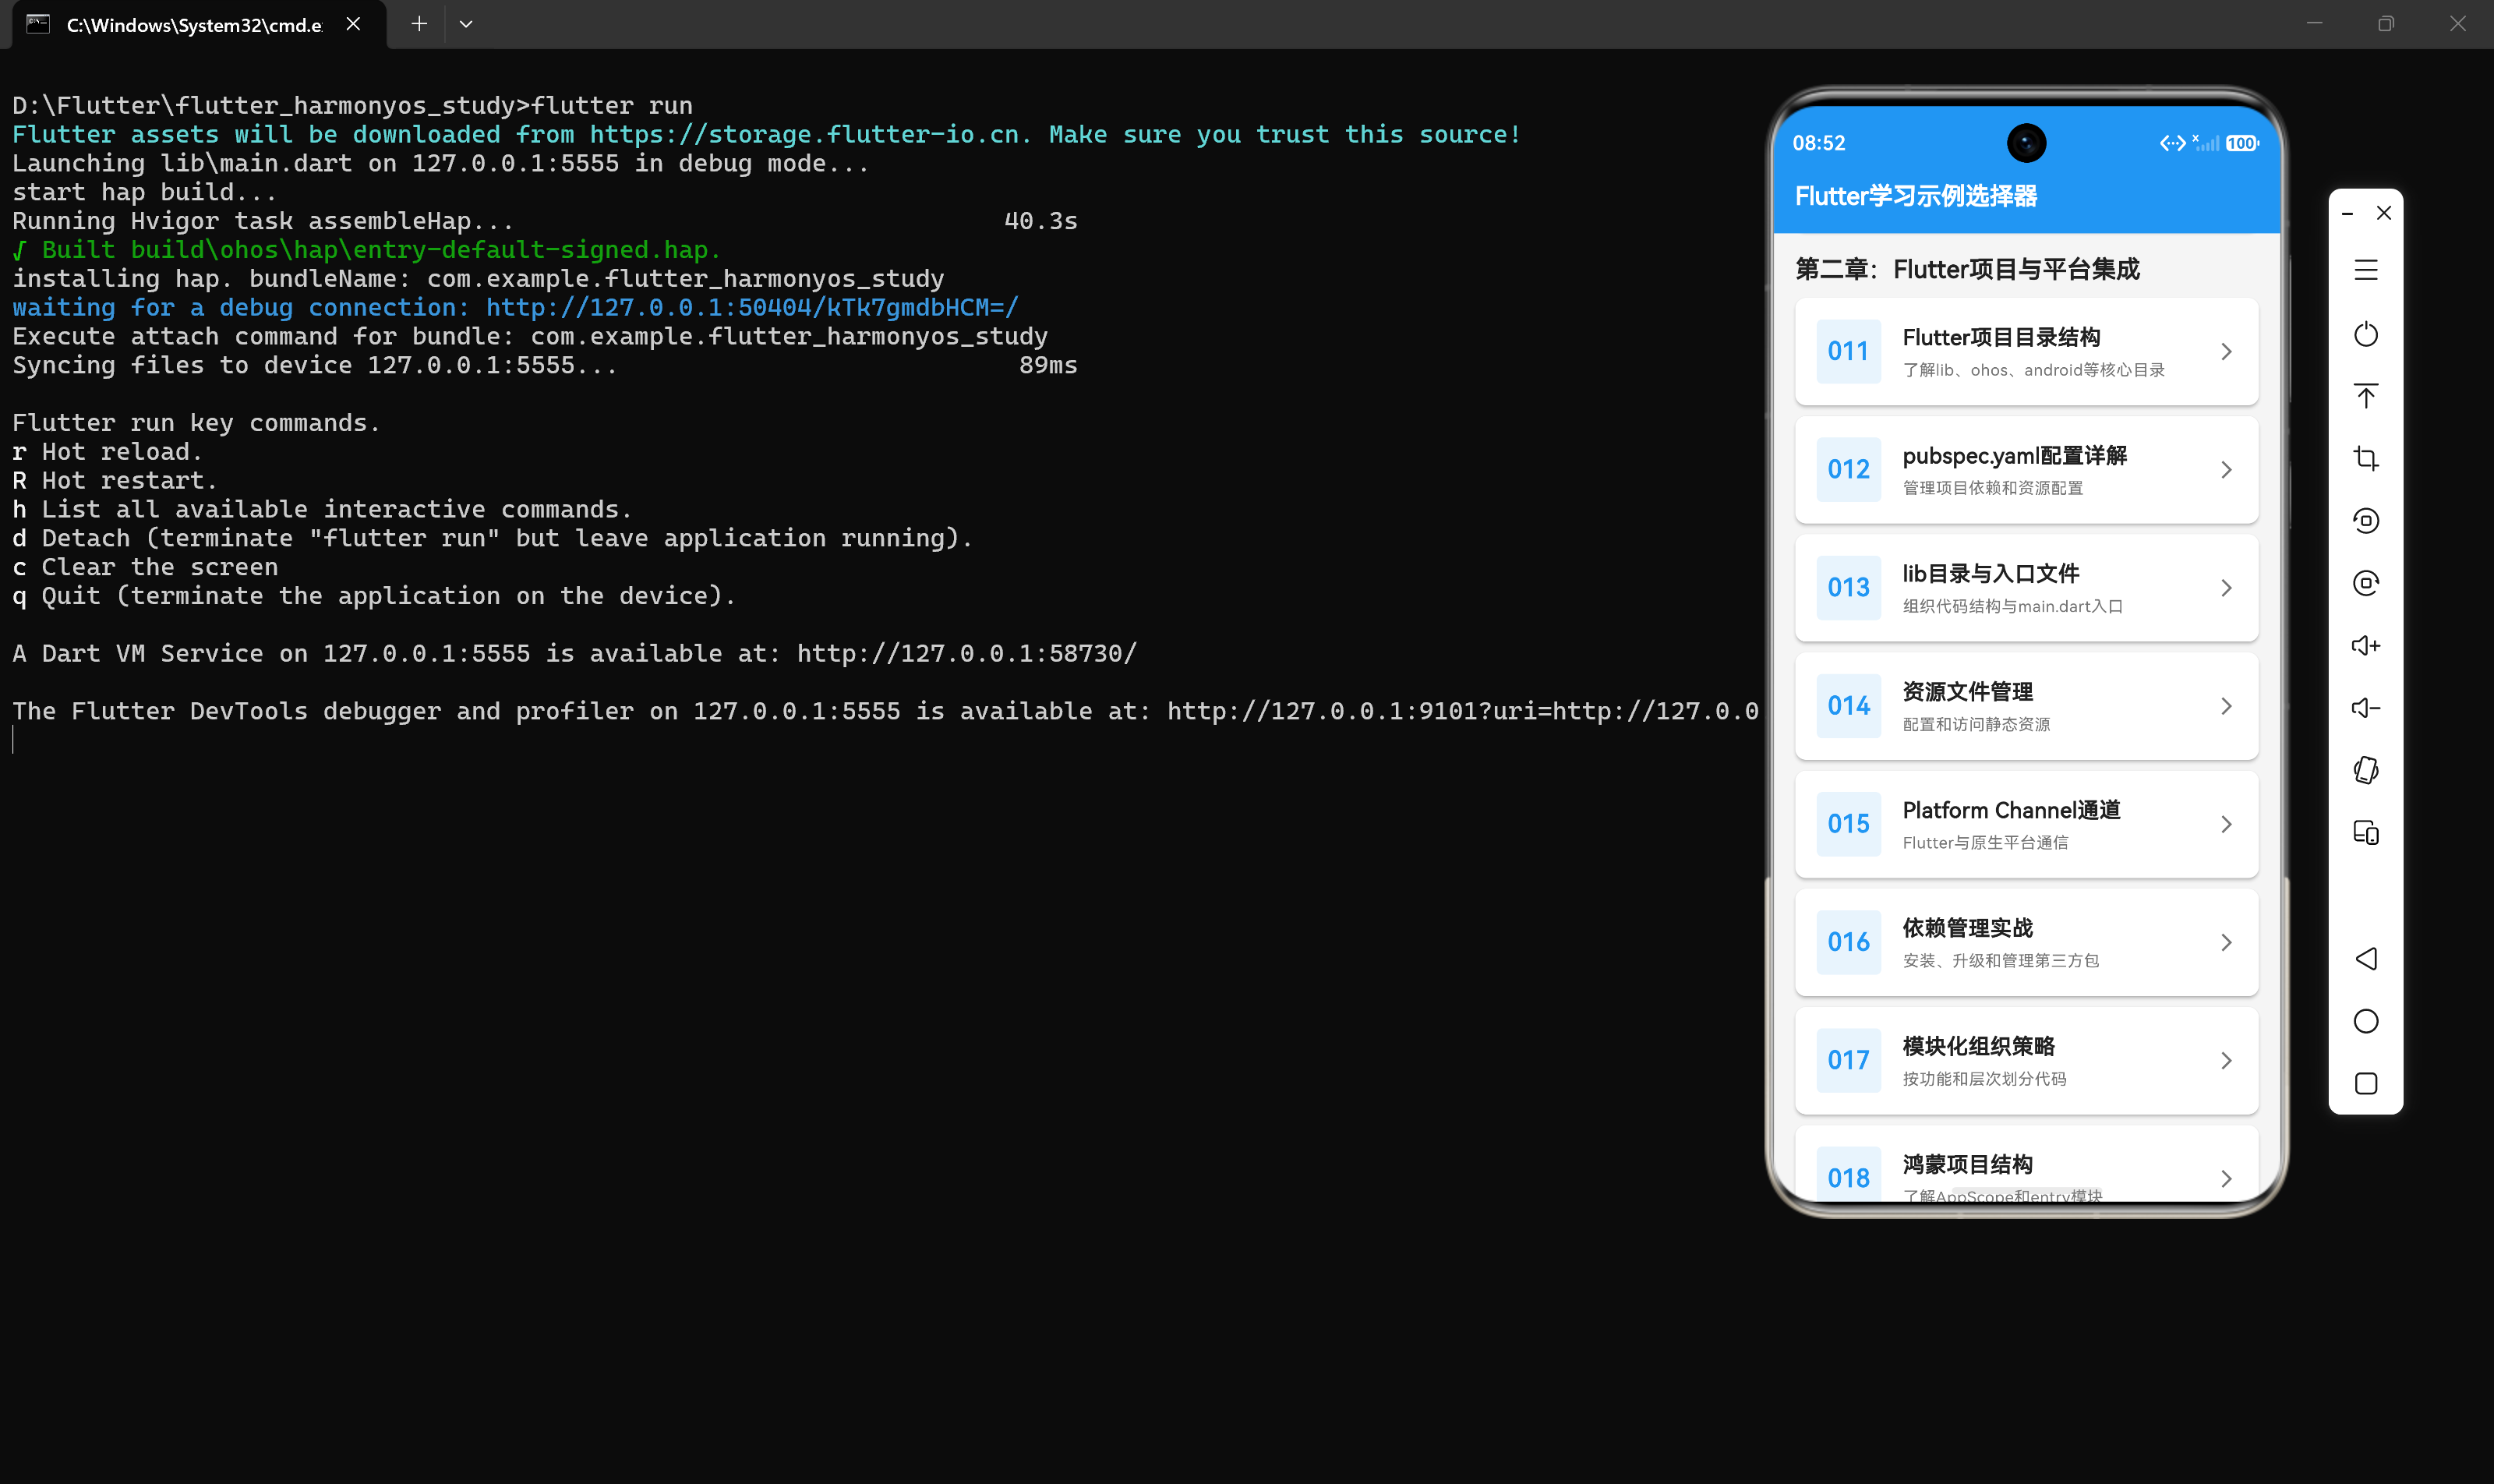Click the multi-device screen icon
The height and width of the screenshot is (1484, 2494).
point(2365,832)
